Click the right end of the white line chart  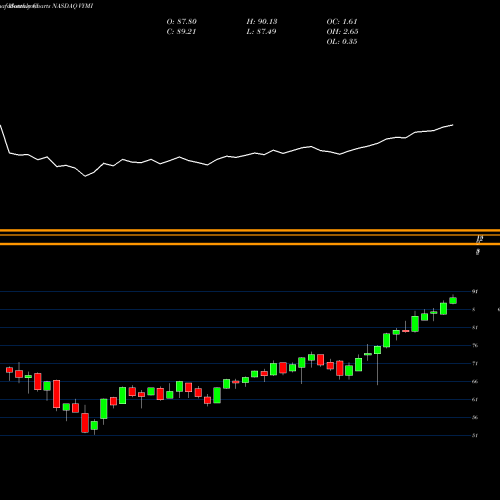453,125
